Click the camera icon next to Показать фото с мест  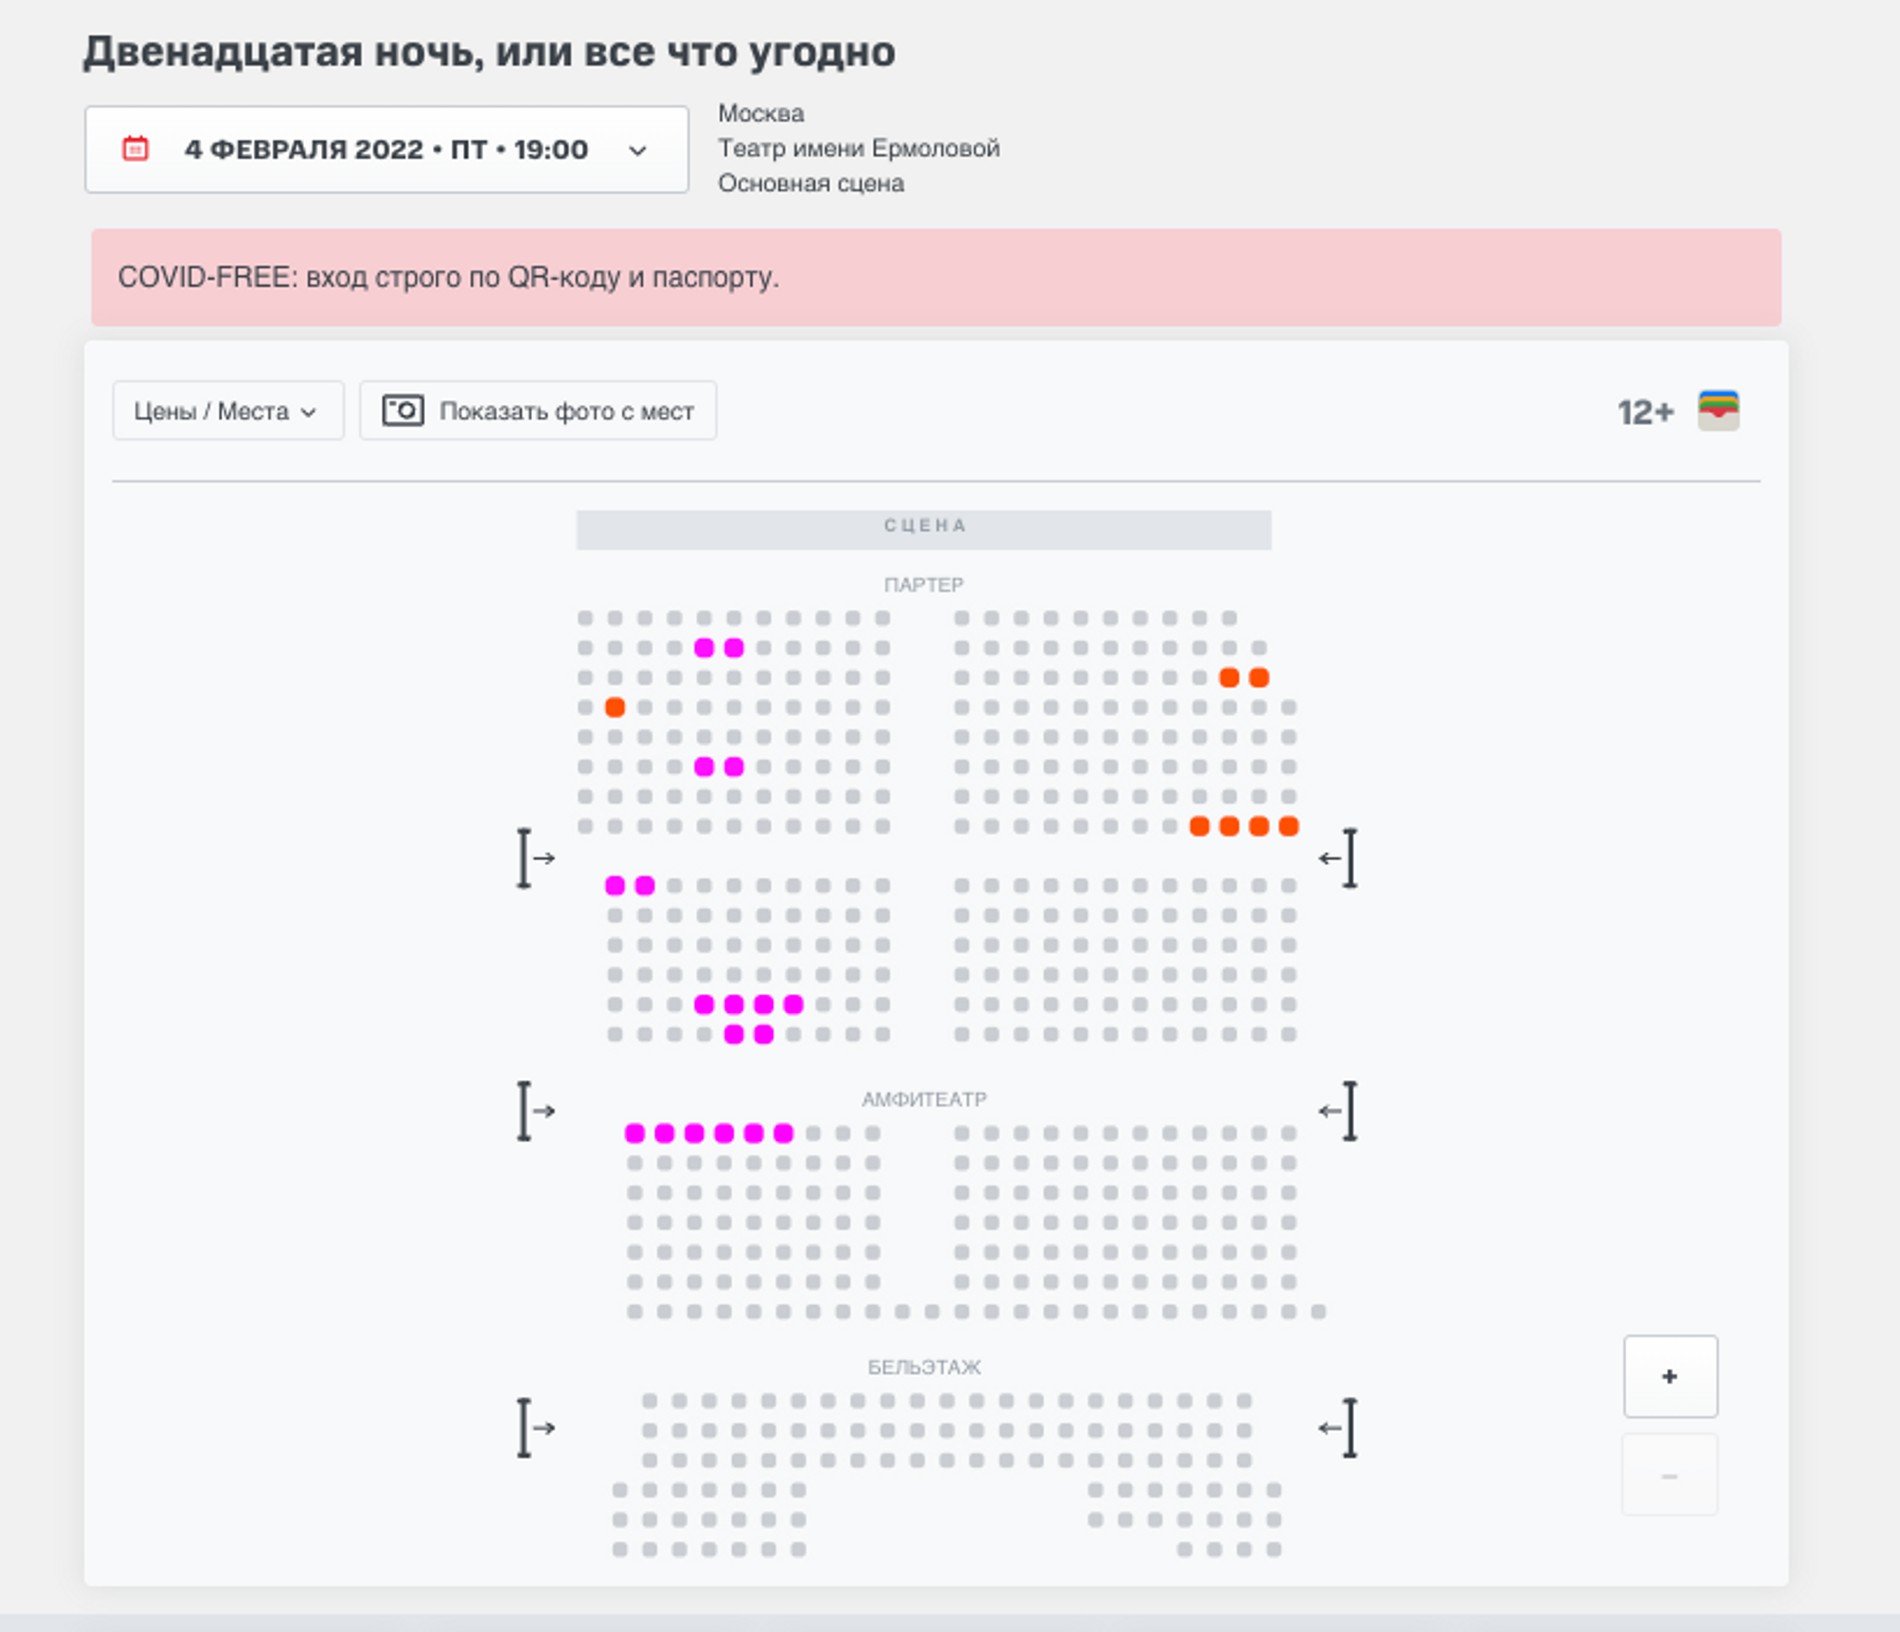403,410
